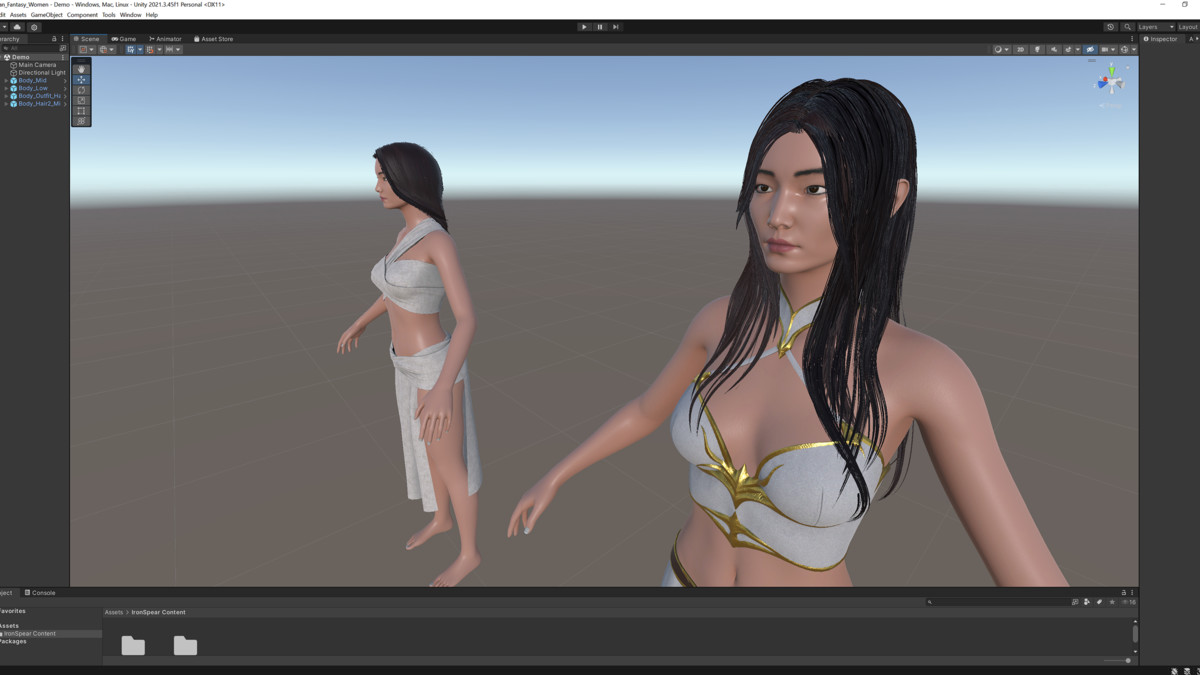
Task: Toggle scene audio icon
Action: pyautogui.click(x=1054, y=49)
